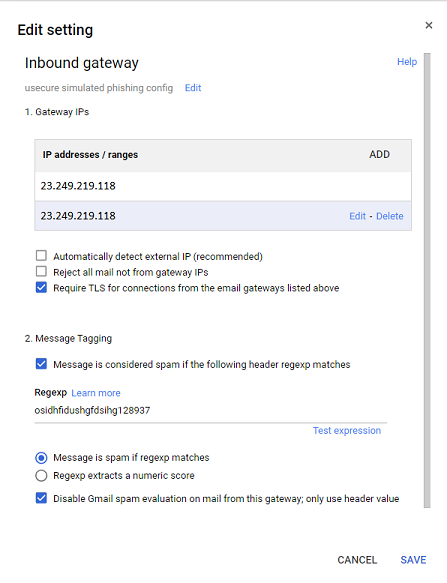
Task: Toggle Message is considered spam header regexp checkbox
Action: click(41, 364)
